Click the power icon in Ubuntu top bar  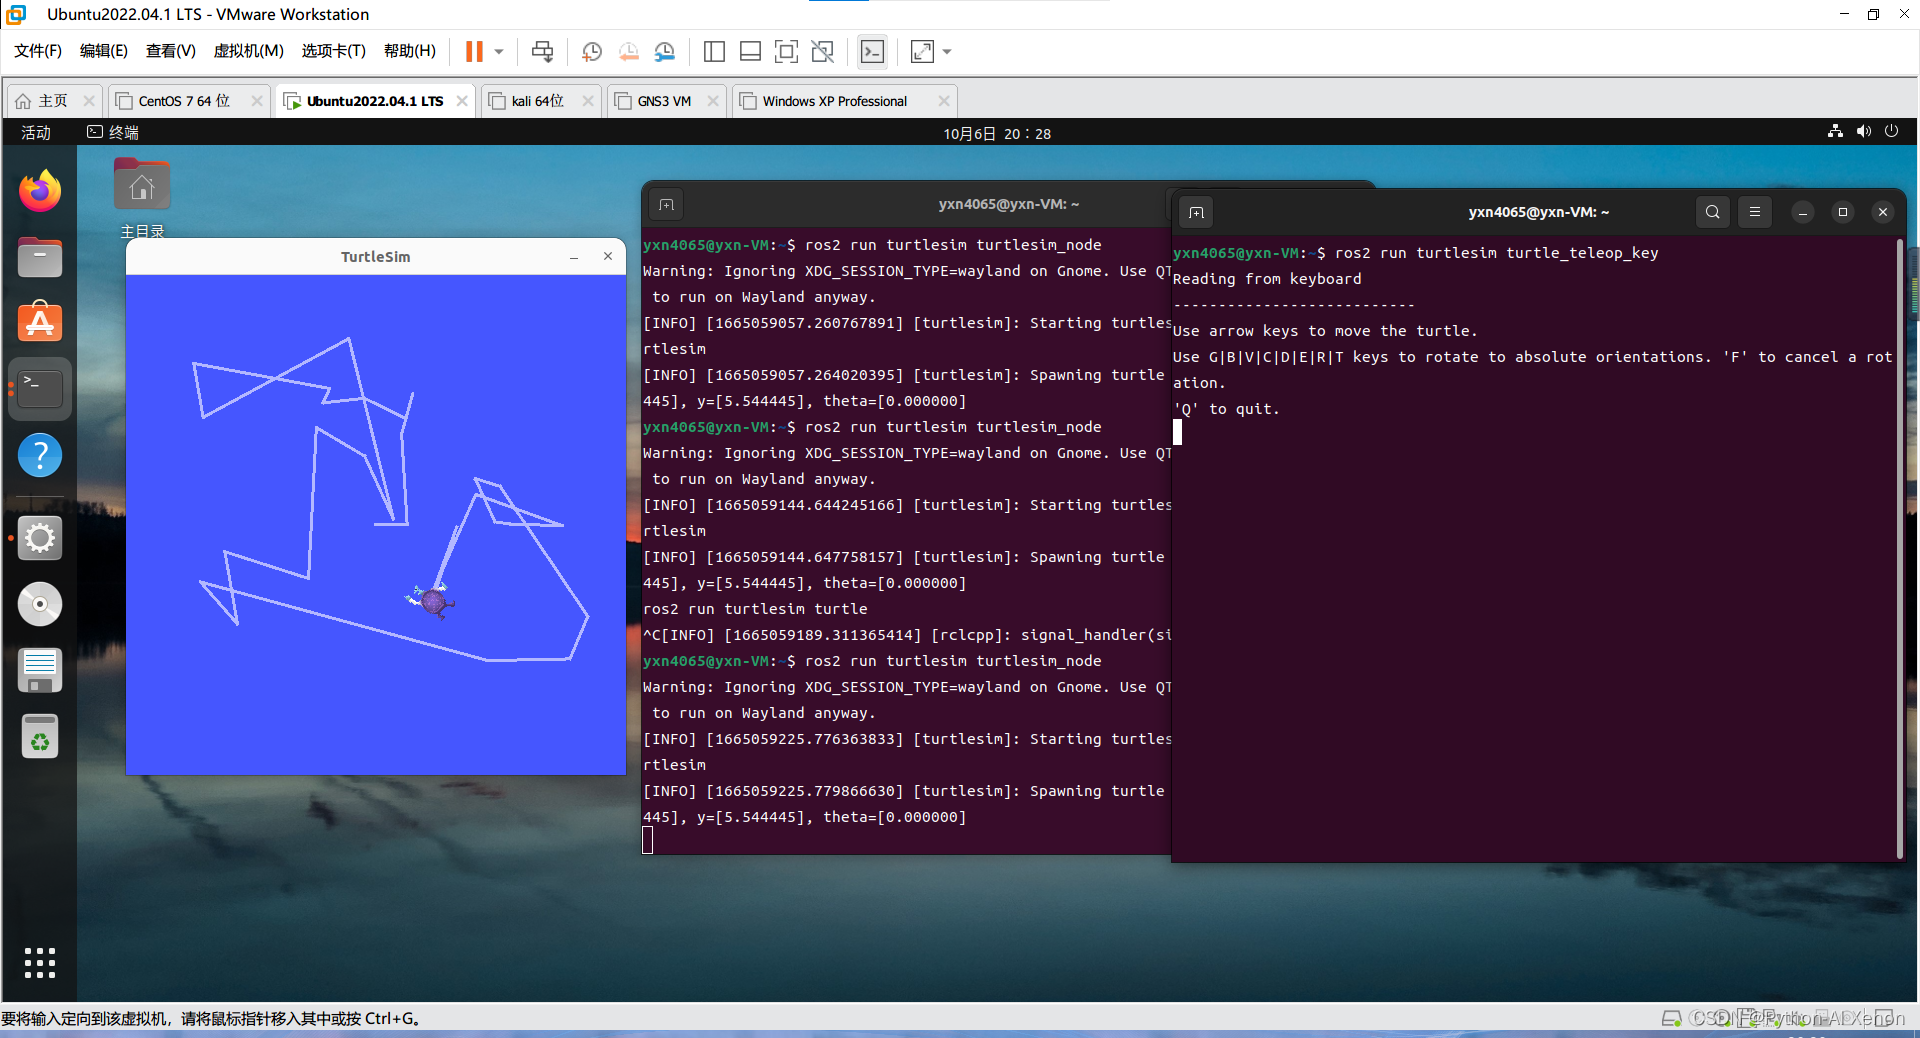pos(1891,132)
